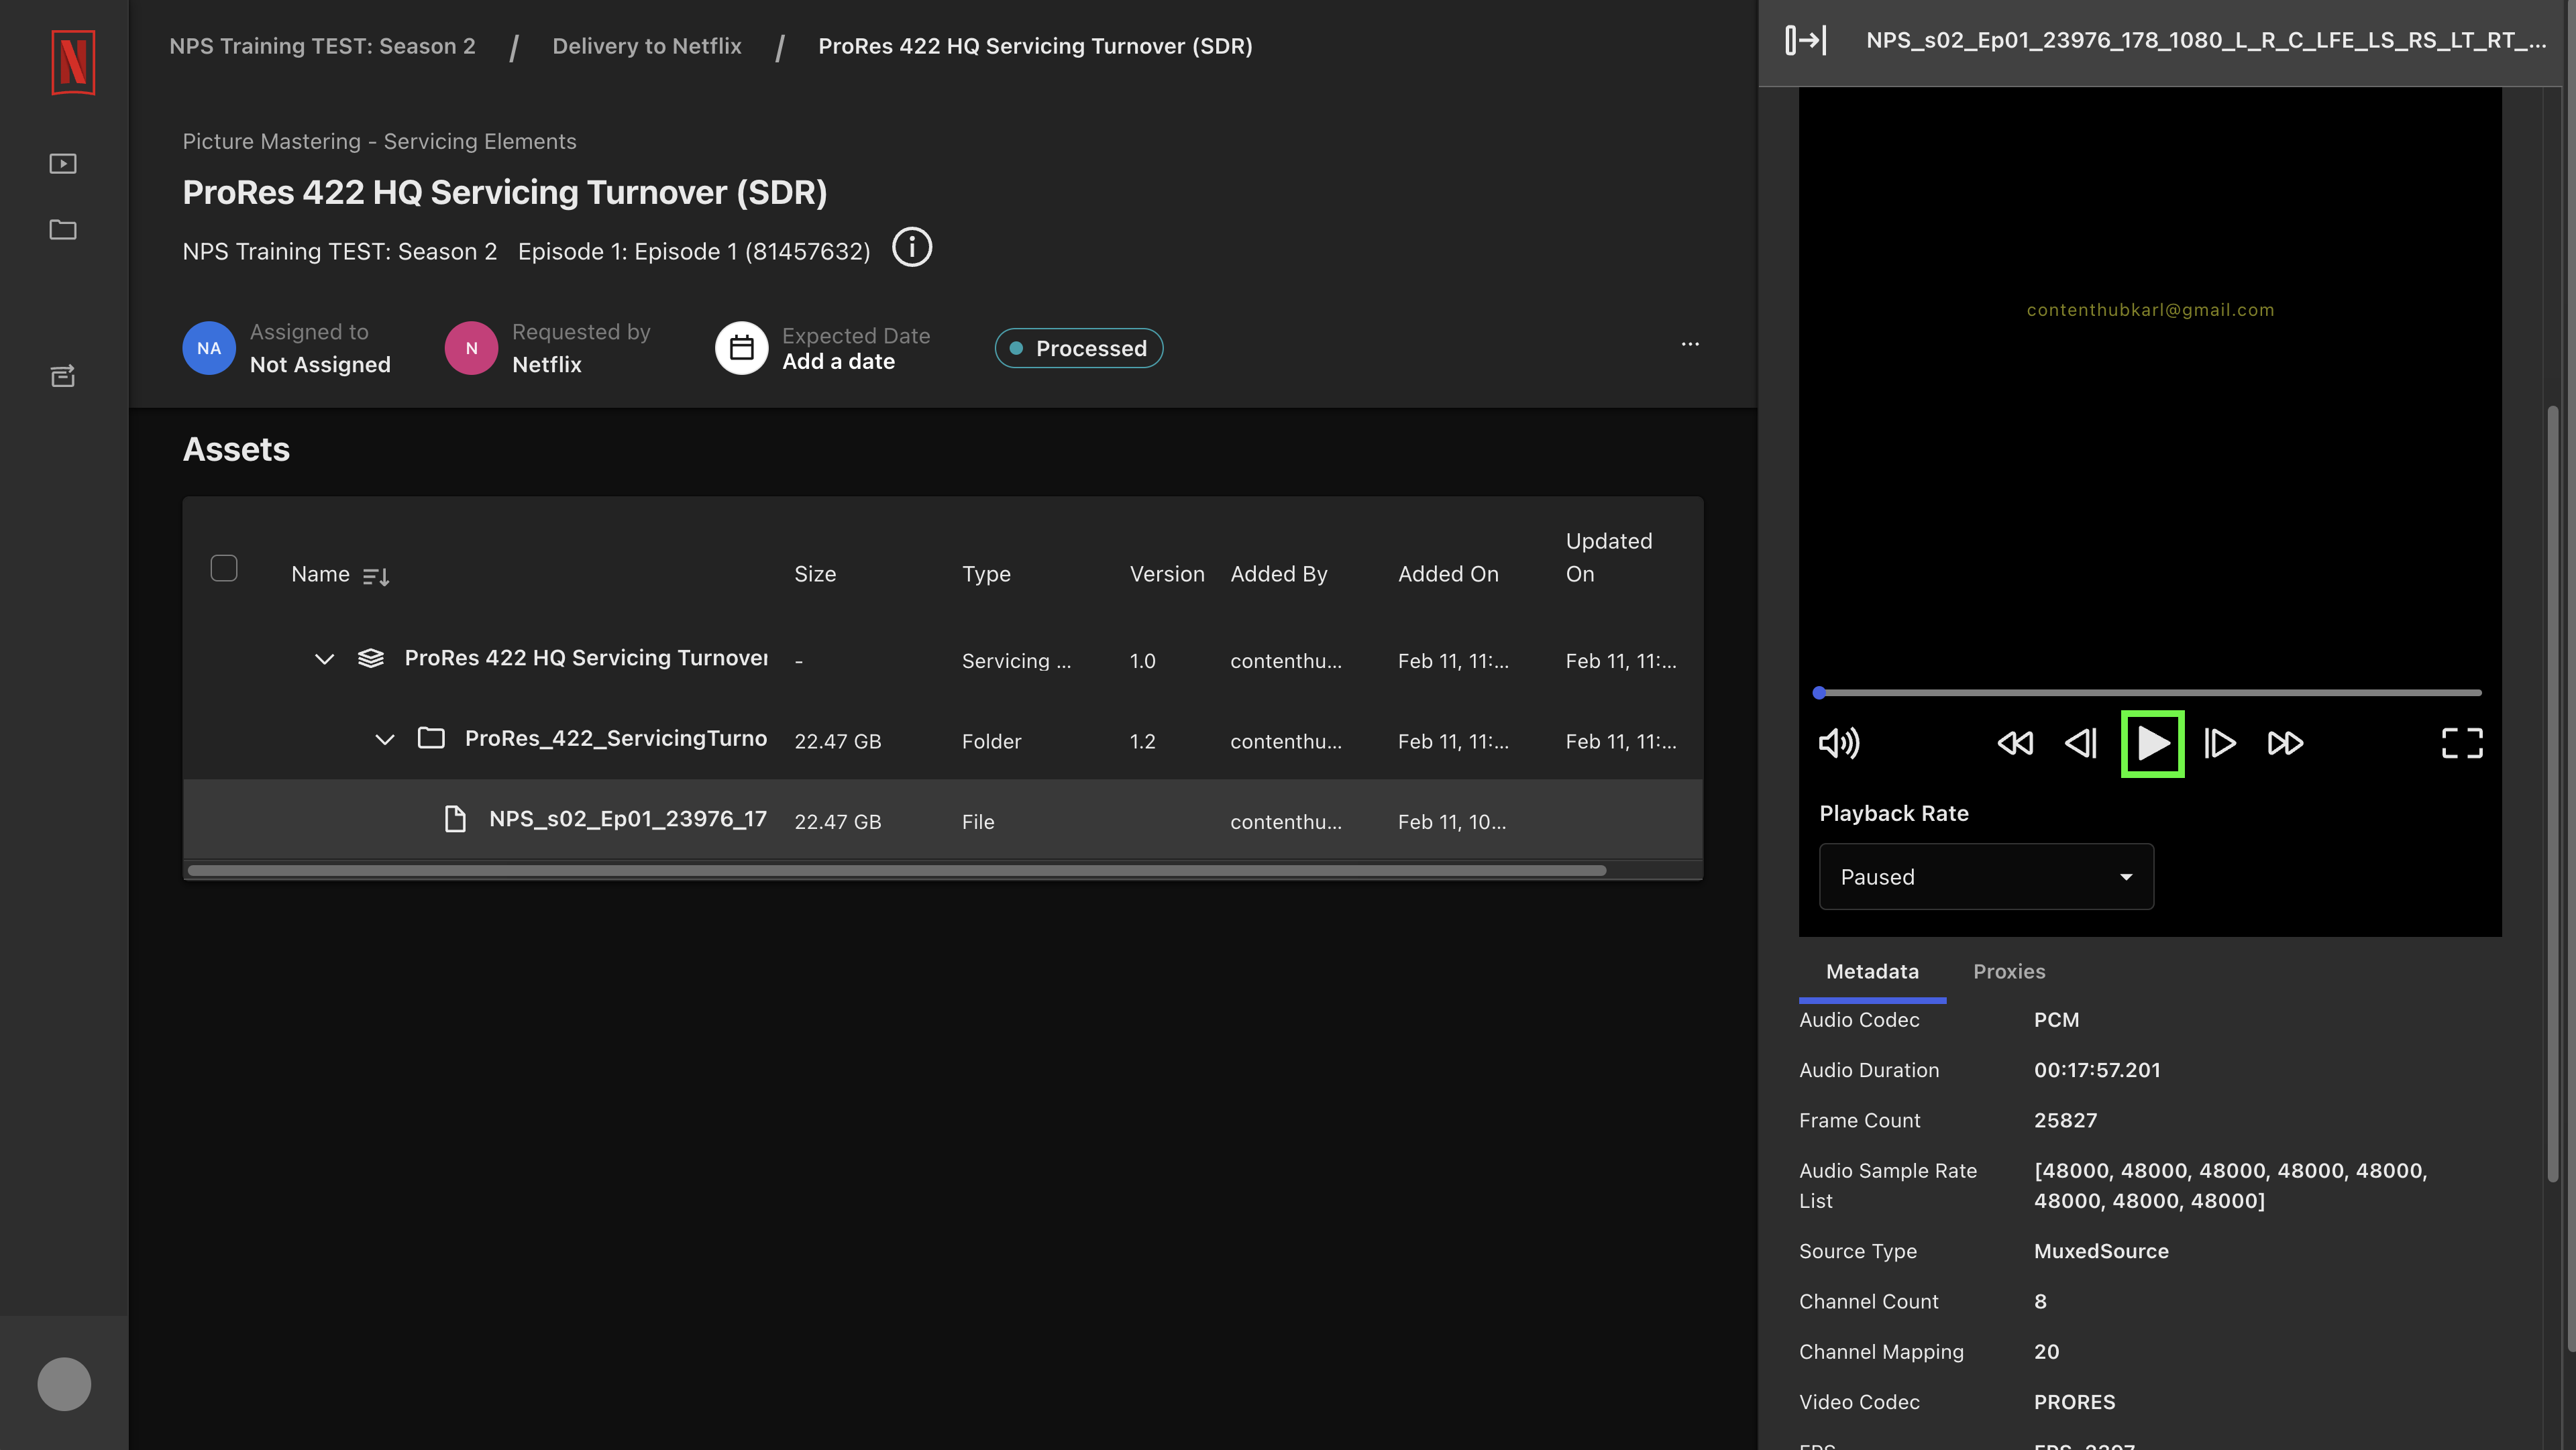Click the folder icon of ProRes_422_ServicingTurno row
2576x1450 pixels.
click(431, 738)
